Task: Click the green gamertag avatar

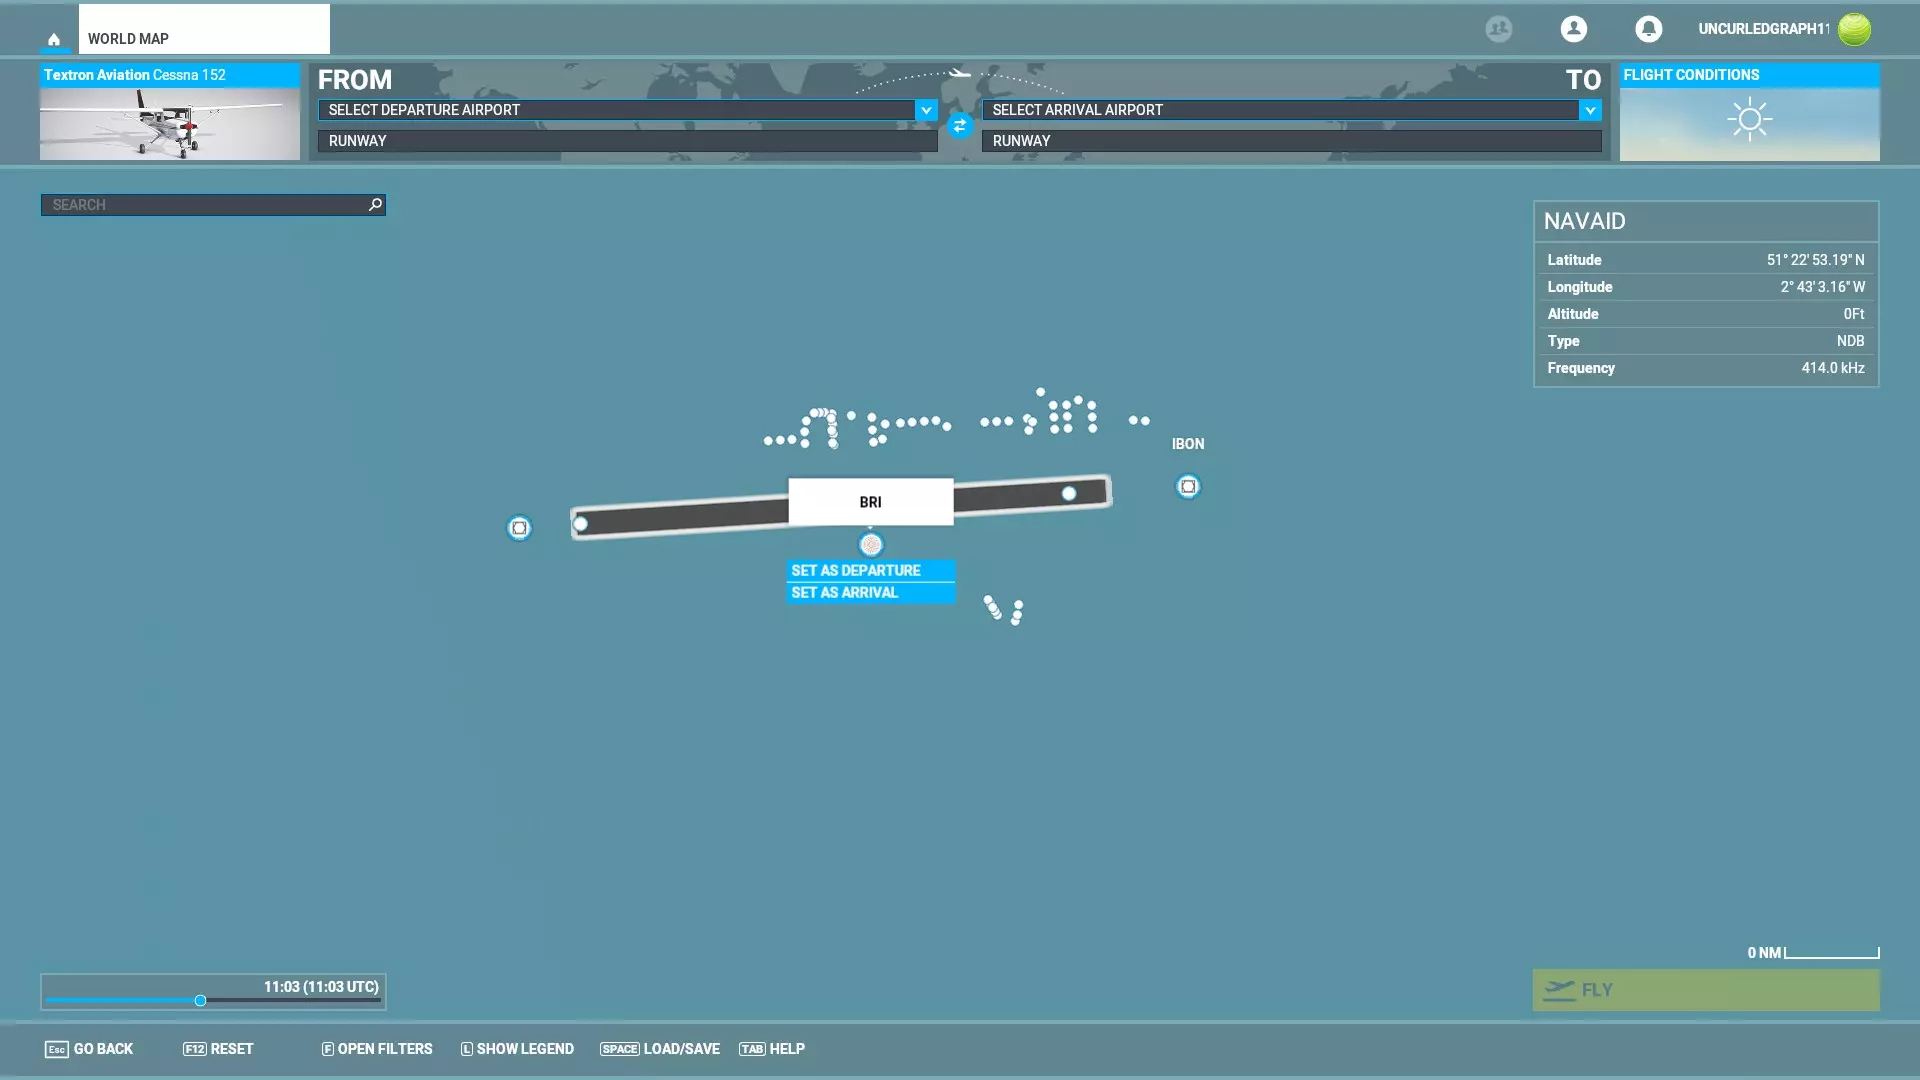Action: [1854, 29]
